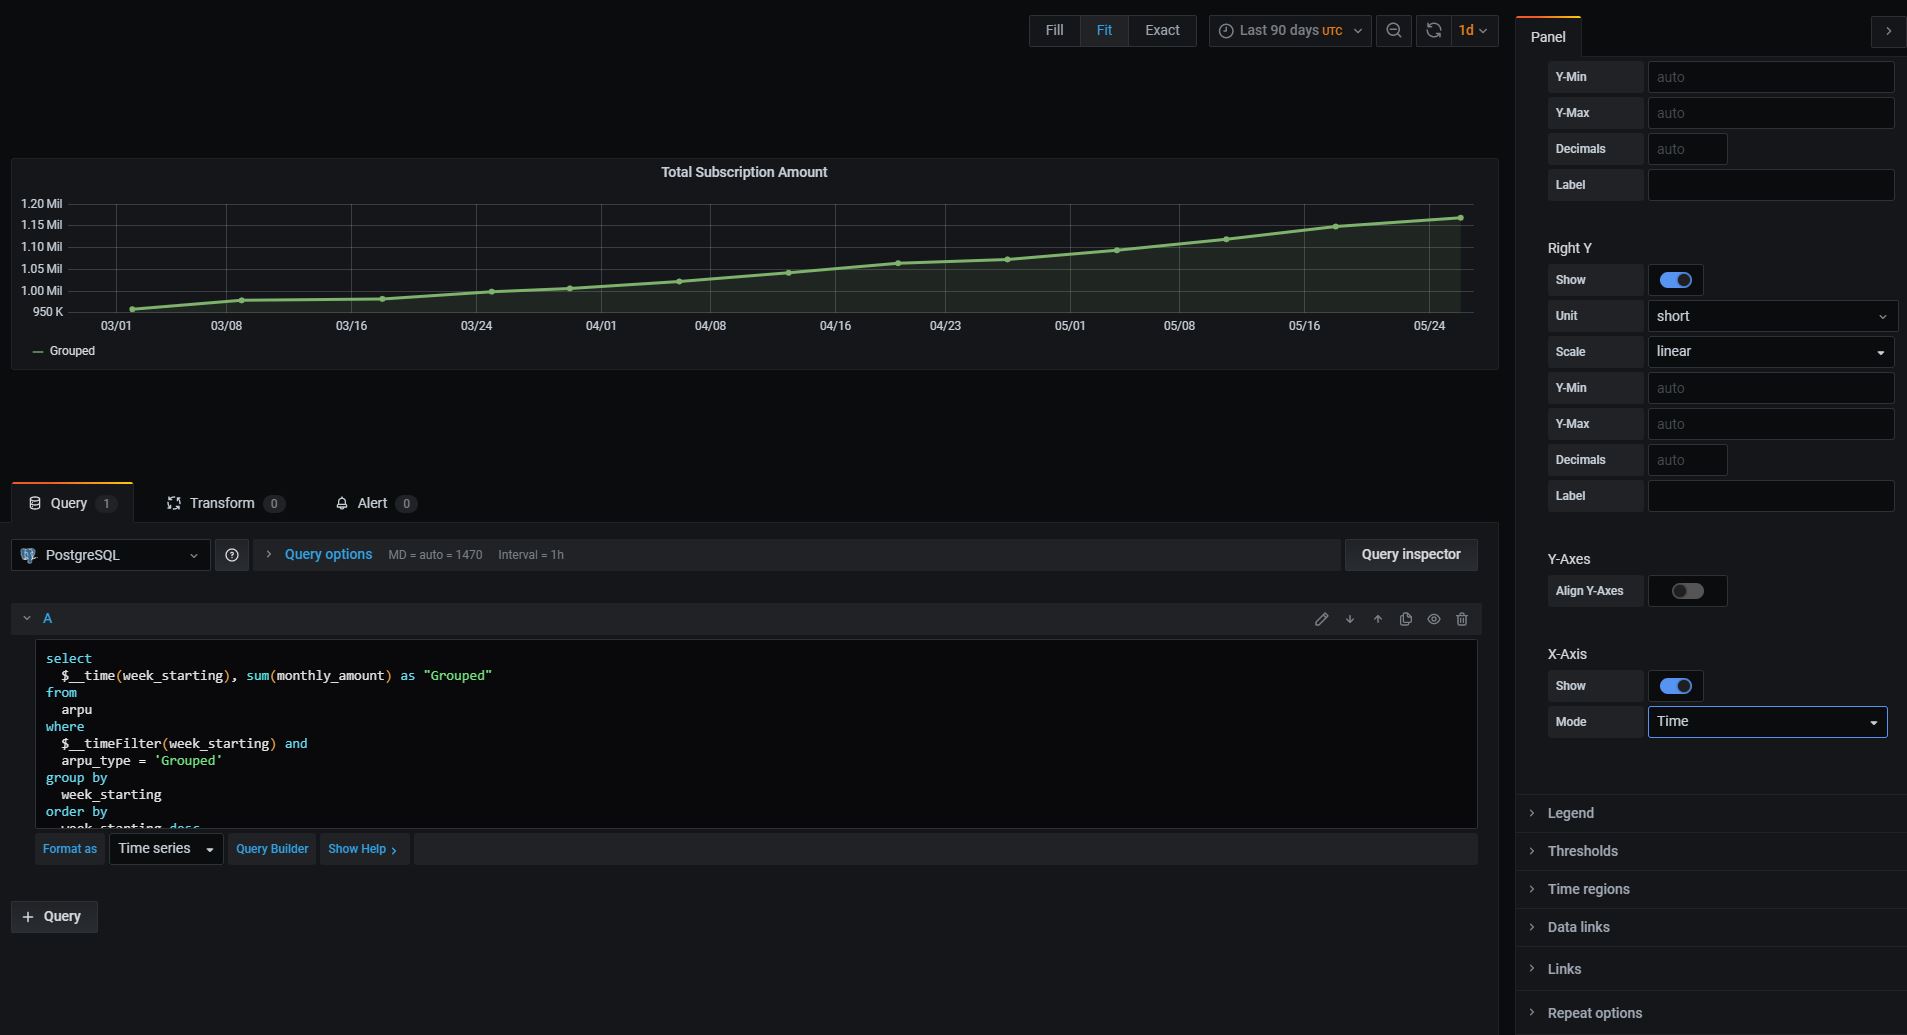The image size is (1907, 1035).
Task: Move query A down using the arrow icon
Action: [1348, 618]
